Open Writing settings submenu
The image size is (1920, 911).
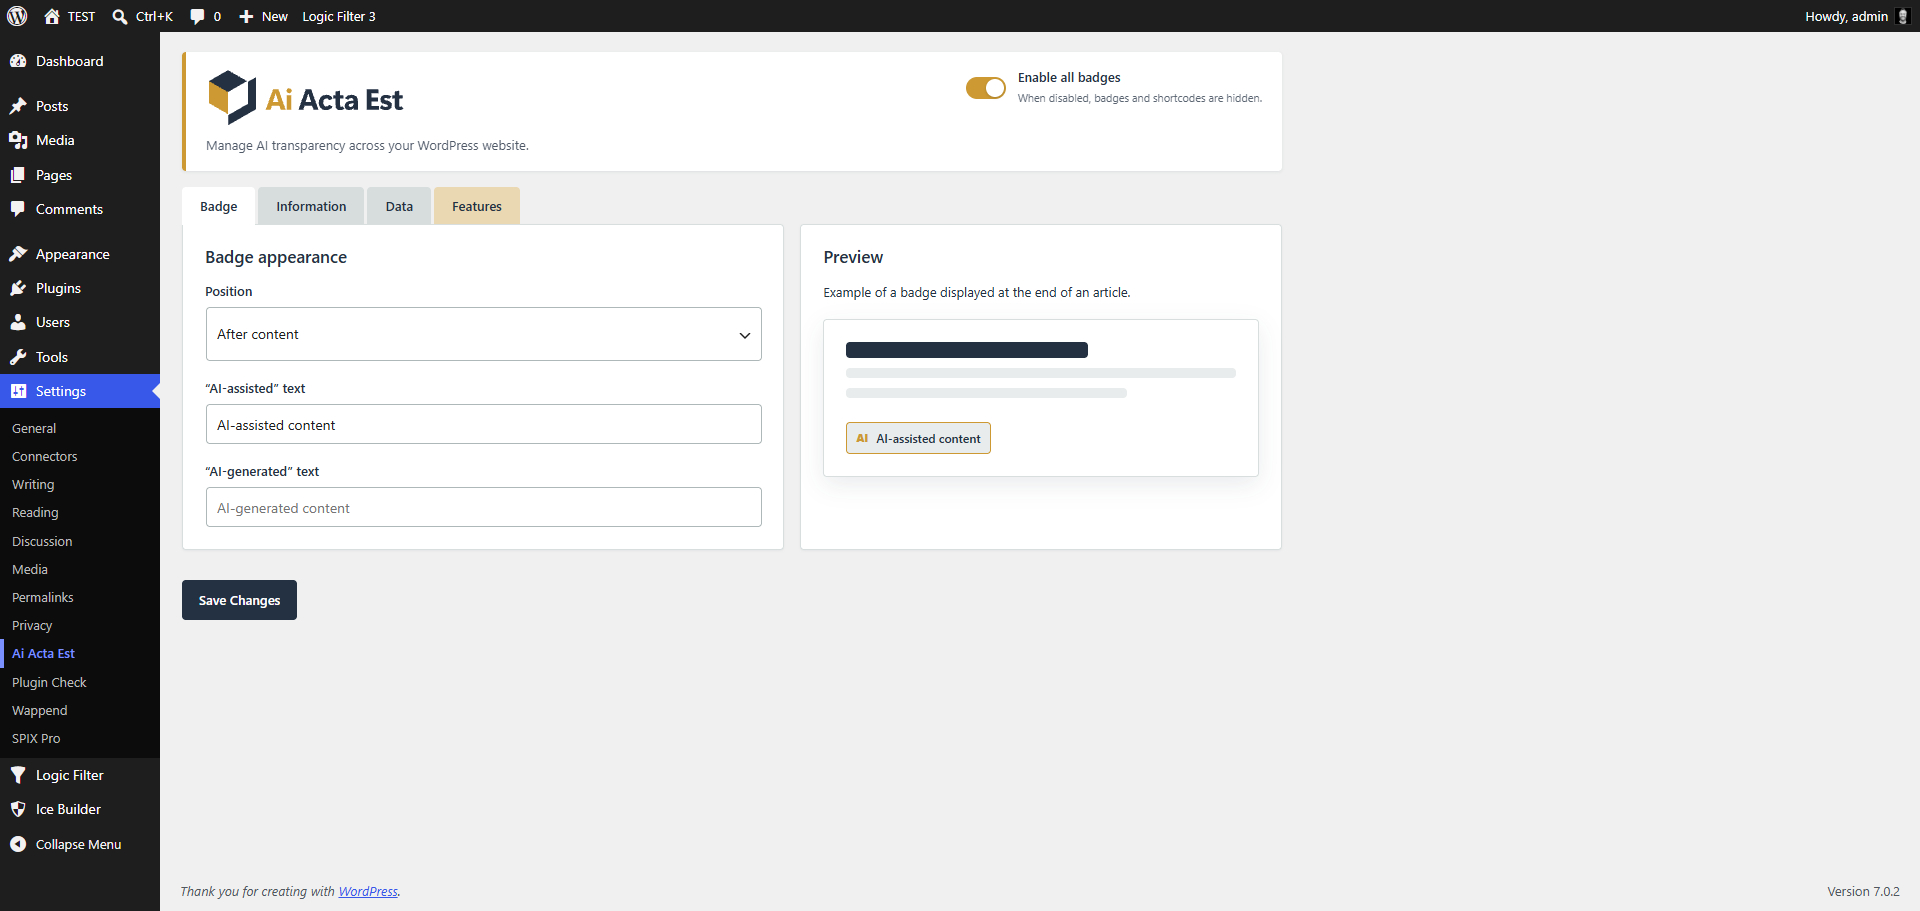pyautogui.click(x=33, y=484)
